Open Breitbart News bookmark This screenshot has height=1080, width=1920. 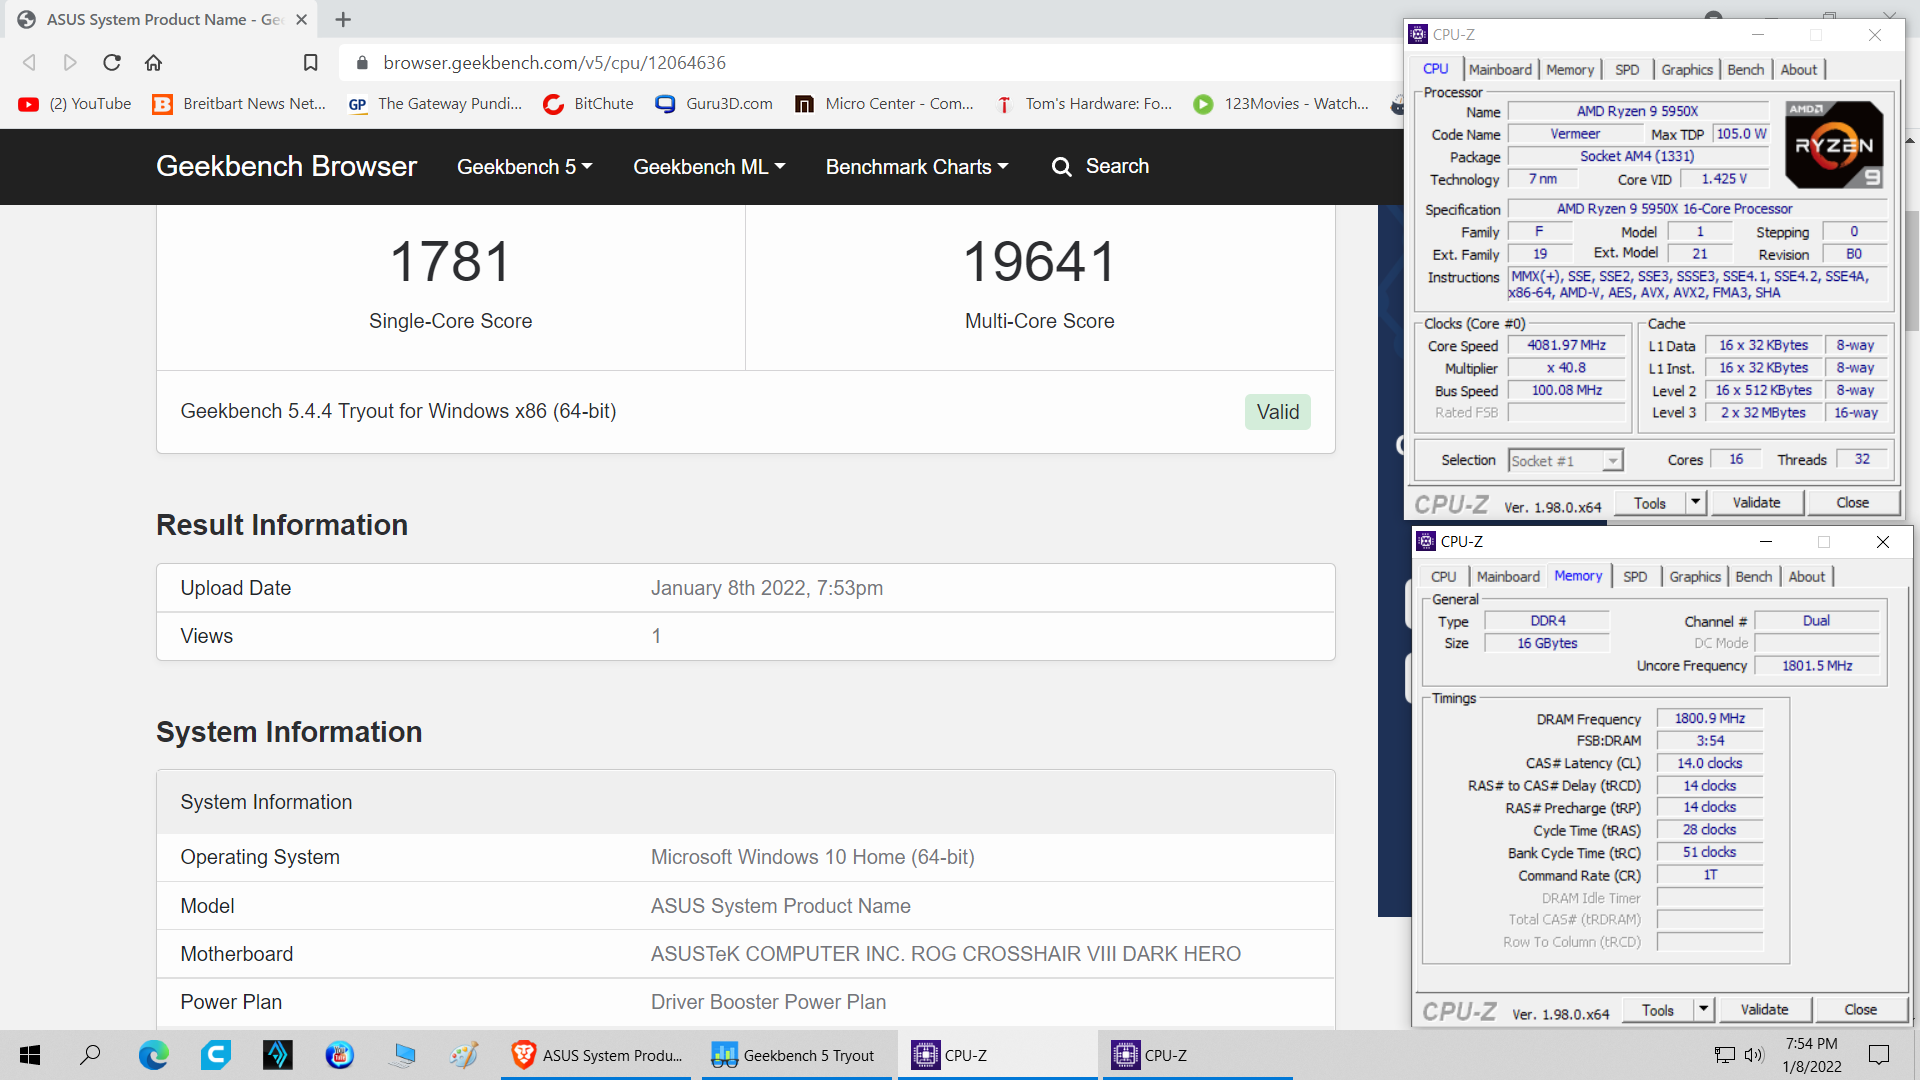pyautogui.click(x=239, y=104)
